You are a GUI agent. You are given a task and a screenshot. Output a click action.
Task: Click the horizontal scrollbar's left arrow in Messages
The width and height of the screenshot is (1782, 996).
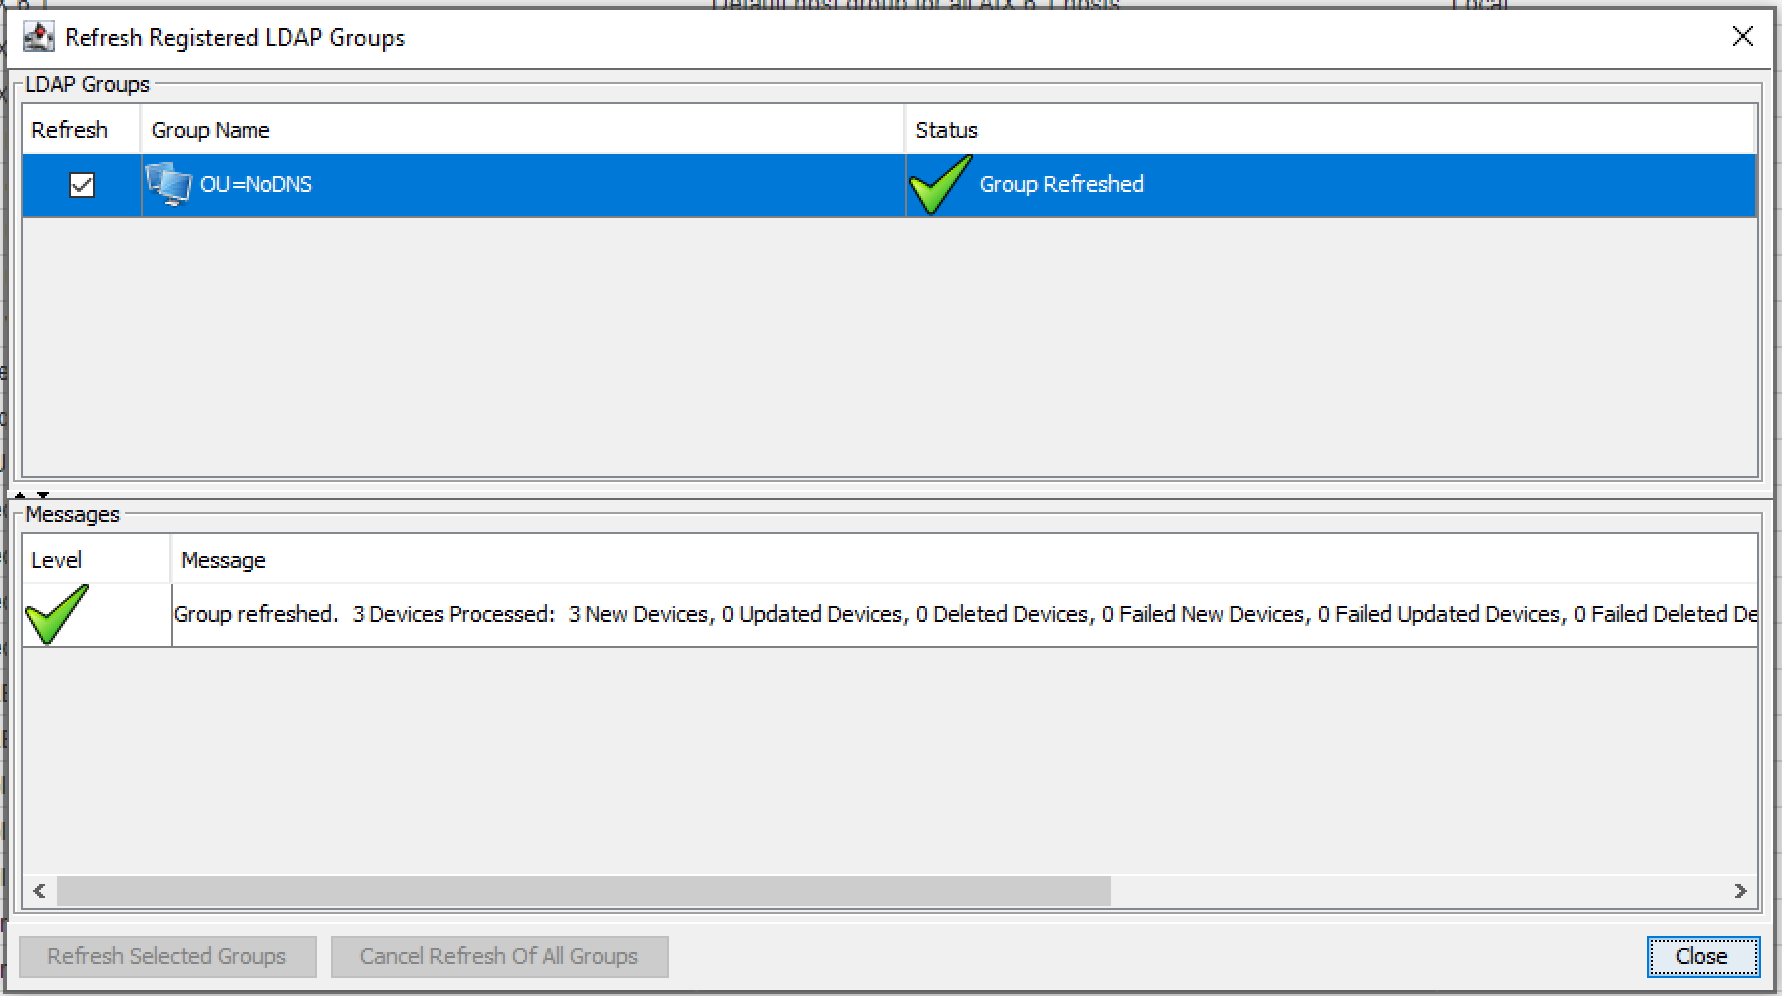click(x=40, y=891)
